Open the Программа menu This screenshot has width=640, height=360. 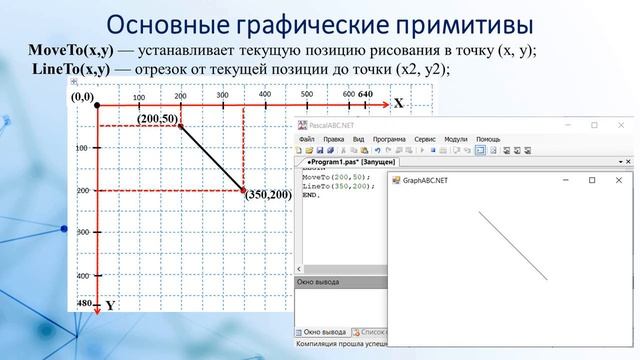click(389, 139)
